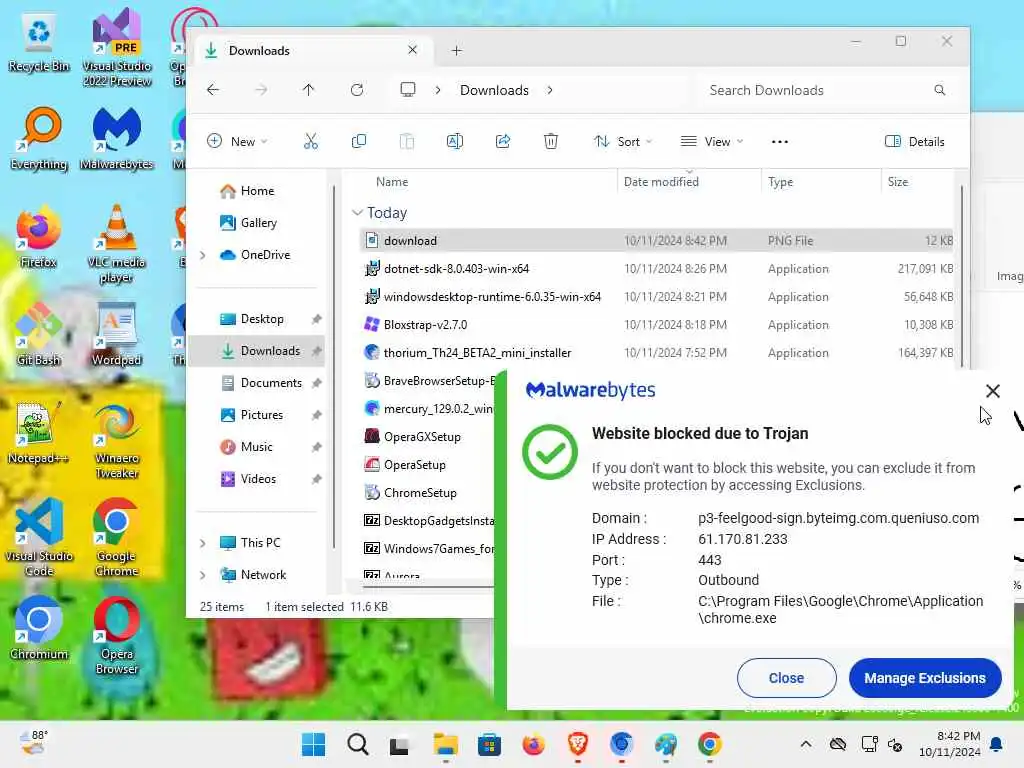Image resolution: width=1024 pixels, height=768 pixels.
Task: Open the Everything desktop shortcut
Action: [x=39, y=138]
